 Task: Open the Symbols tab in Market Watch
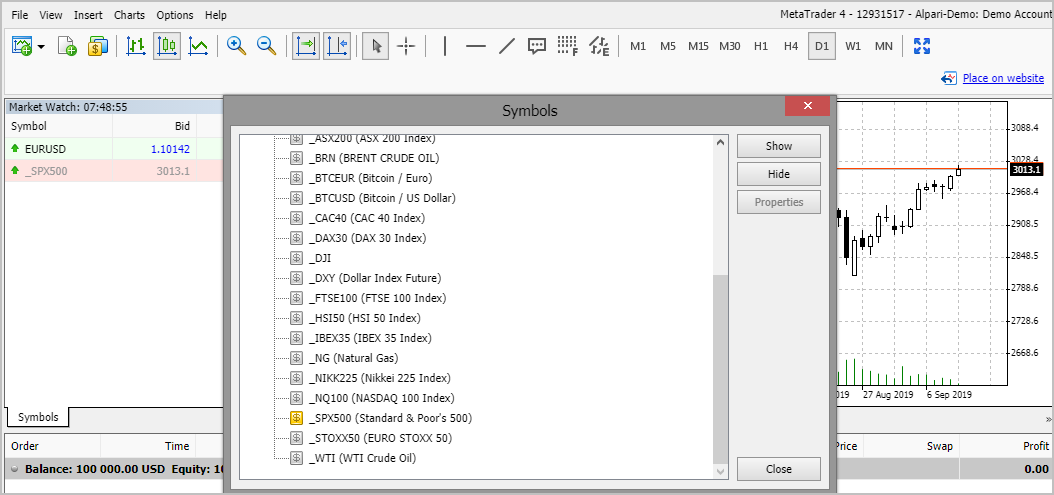click(x=38, y=417)
